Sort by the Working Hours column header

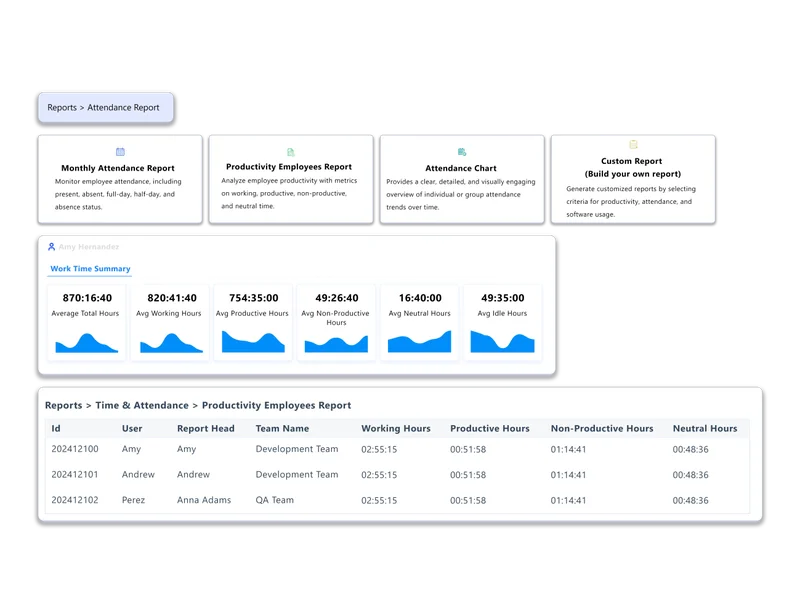(x=396, y=429)
